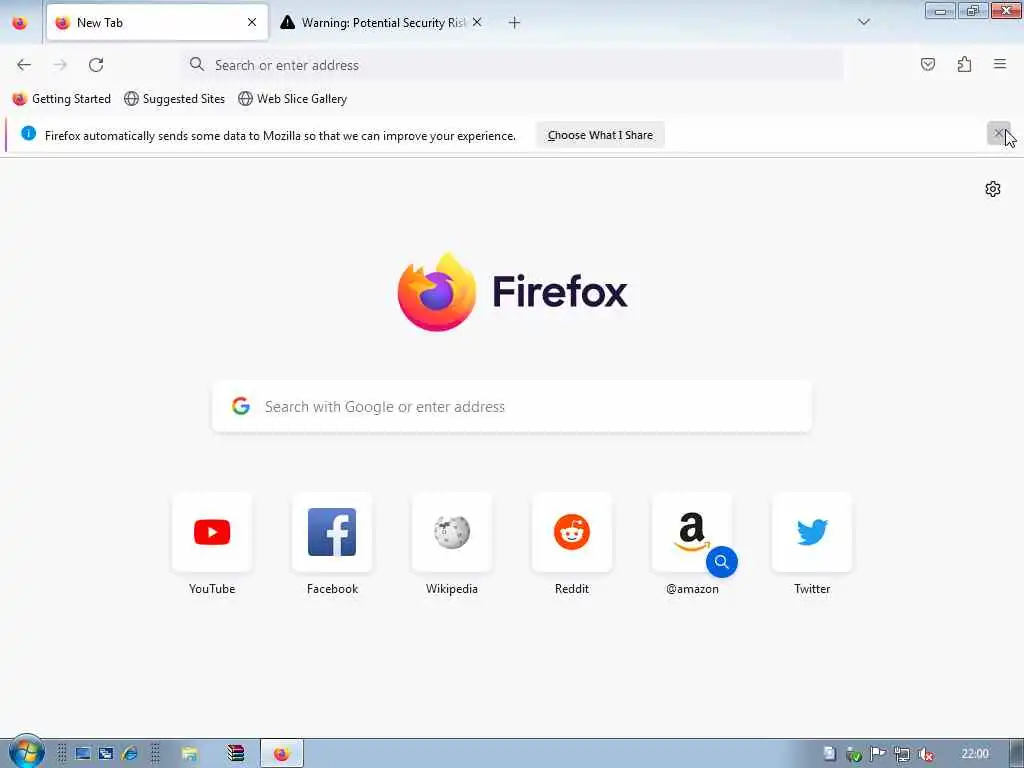The image size is (1024, 768).
Task: Switch to the New Tab tab
Action: click(157, 22)
